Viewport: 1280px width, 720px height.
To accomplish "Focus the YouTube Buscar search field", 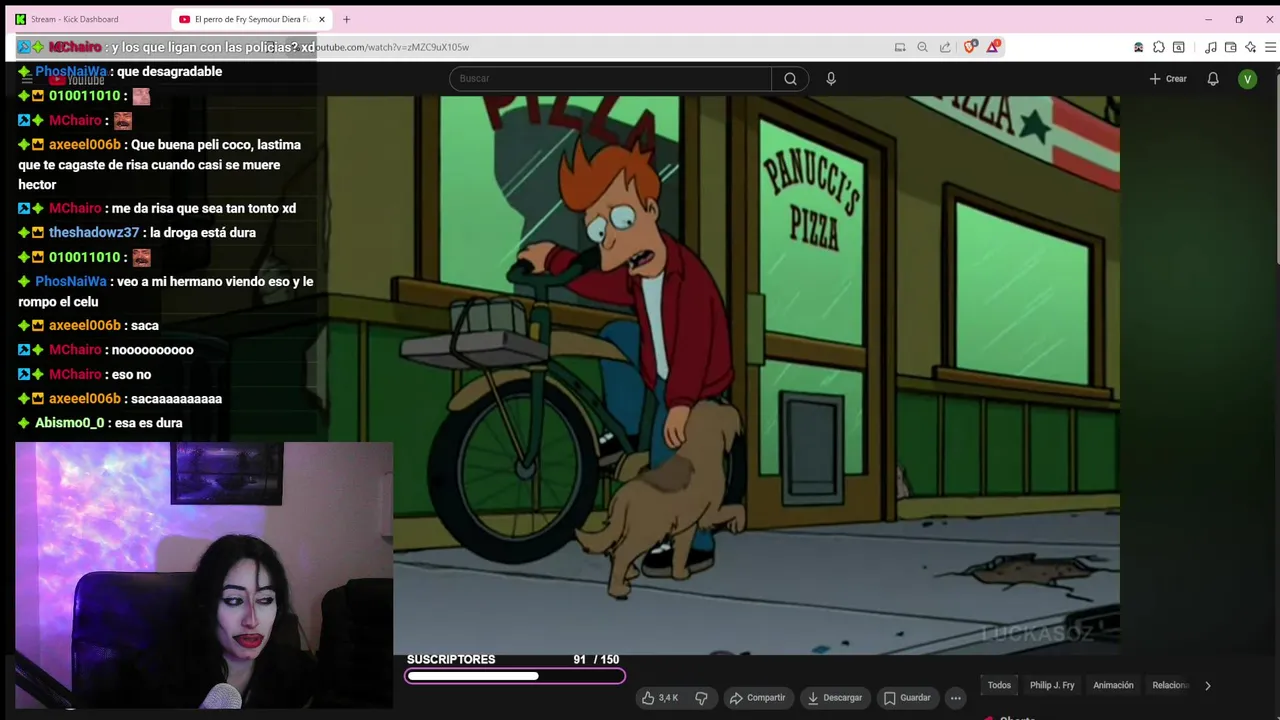I will [x=610, y=78].
